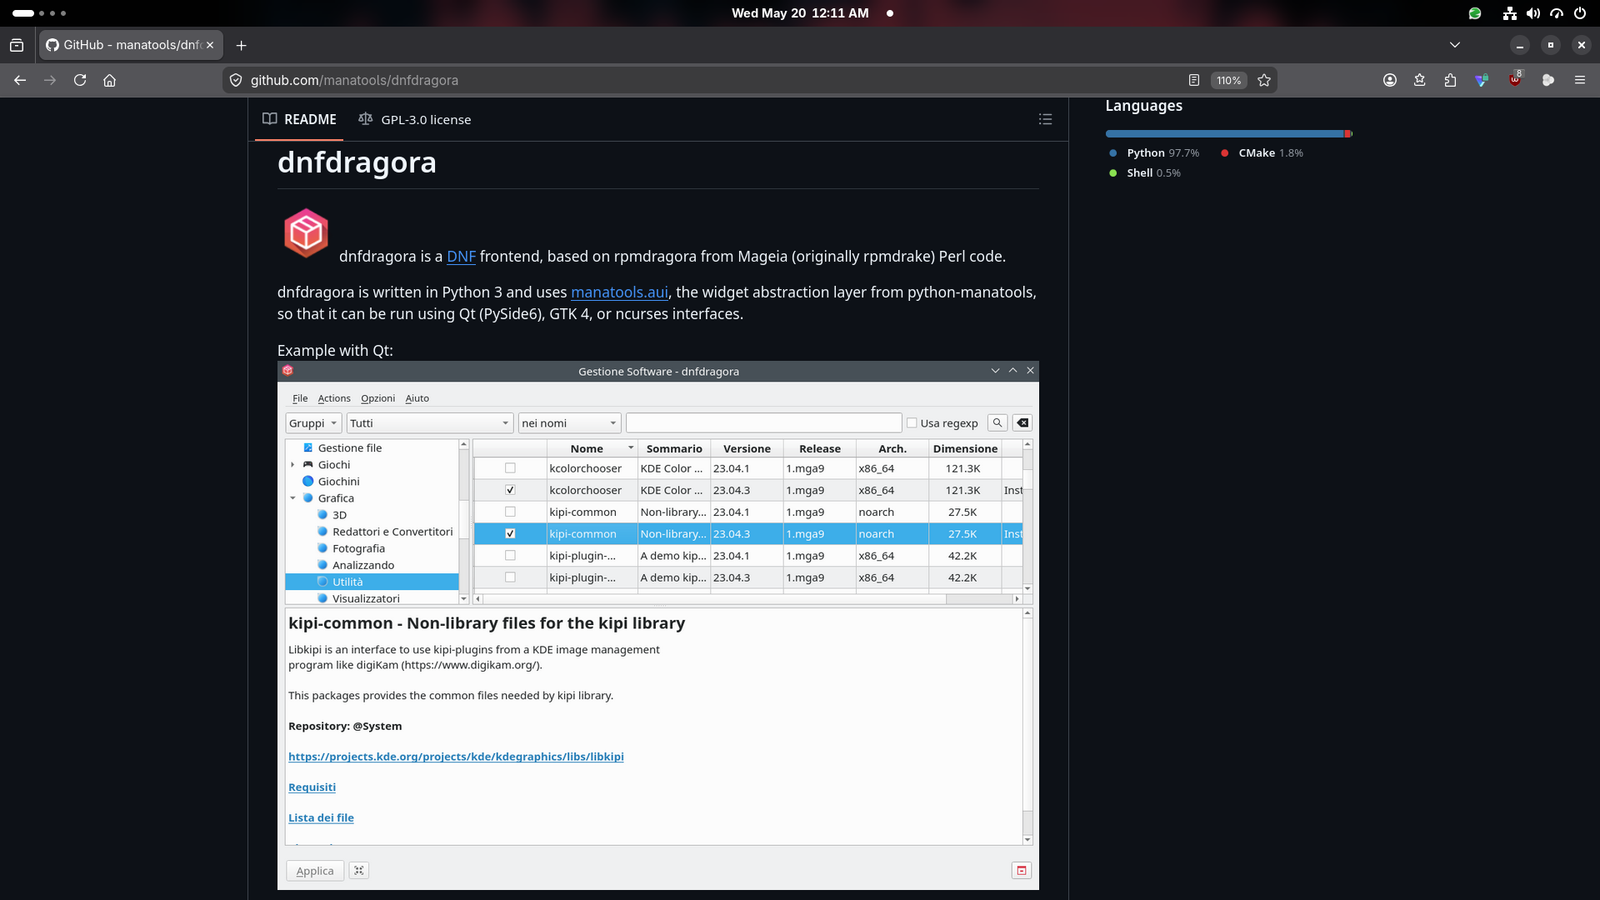The width and height of the screenshot is (1600, 900).
Task: Reset the 110% zoom level badge
Action: coord(1229,80)
